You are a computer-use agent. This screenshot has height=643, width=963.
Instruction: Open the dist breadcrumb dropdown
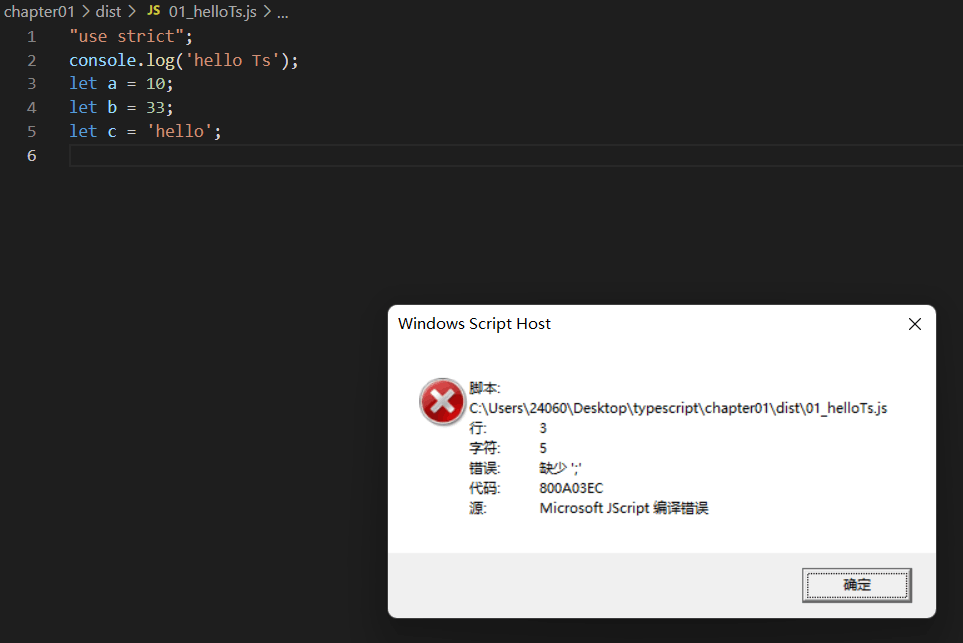[108, 12]
